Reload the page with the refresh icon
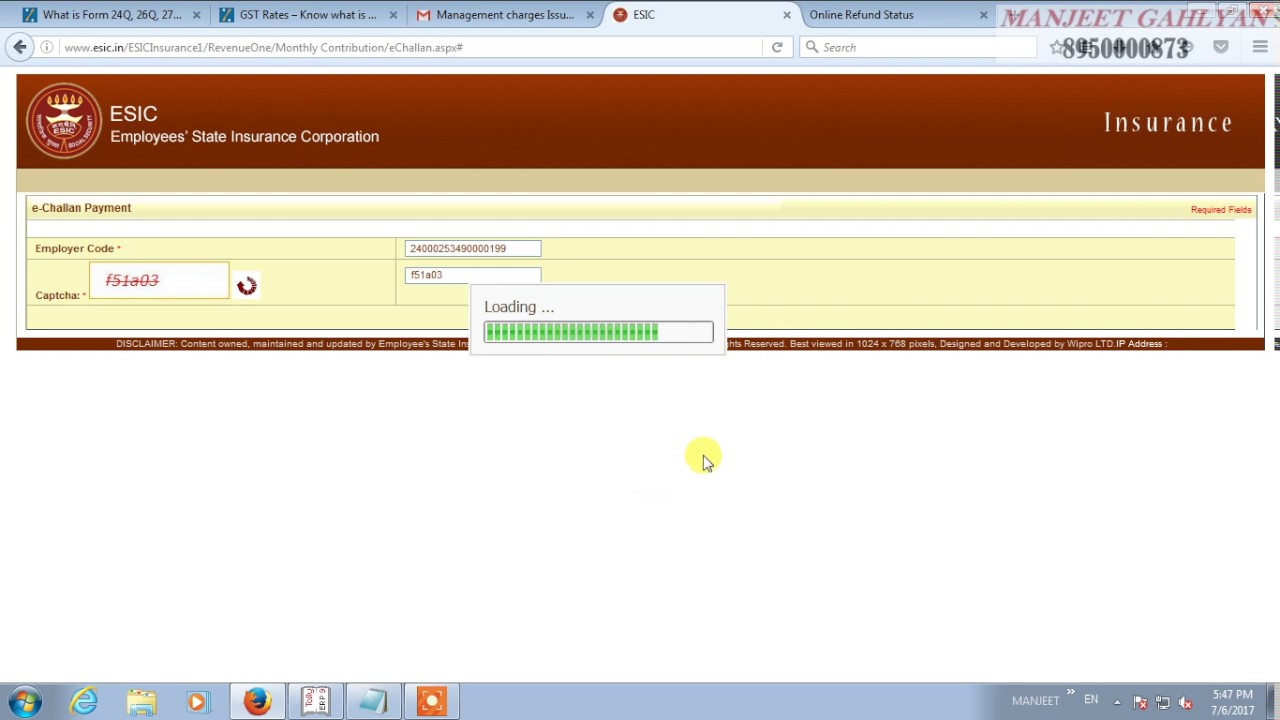The width and height of the screenshot is (1280, 720). tap(777, 47)
